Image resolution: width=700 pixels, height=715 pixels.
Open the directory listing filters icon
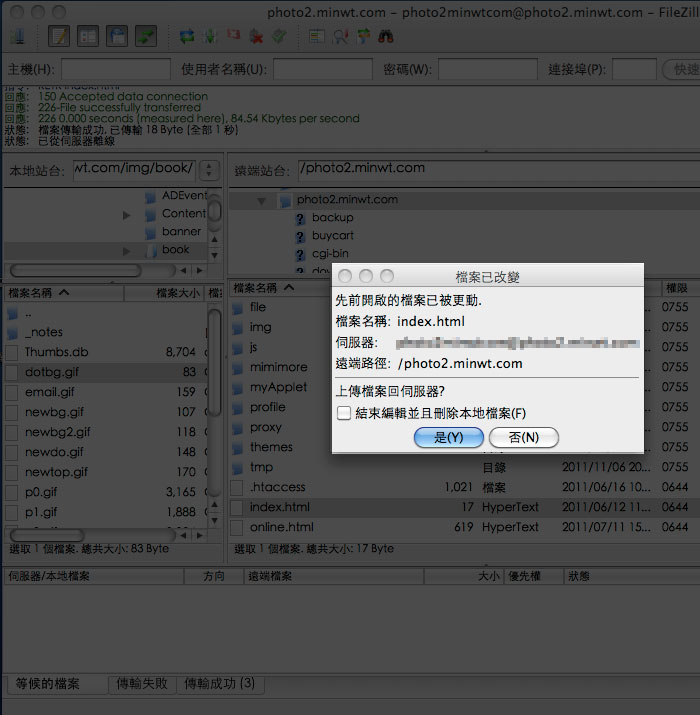point(317,36)
